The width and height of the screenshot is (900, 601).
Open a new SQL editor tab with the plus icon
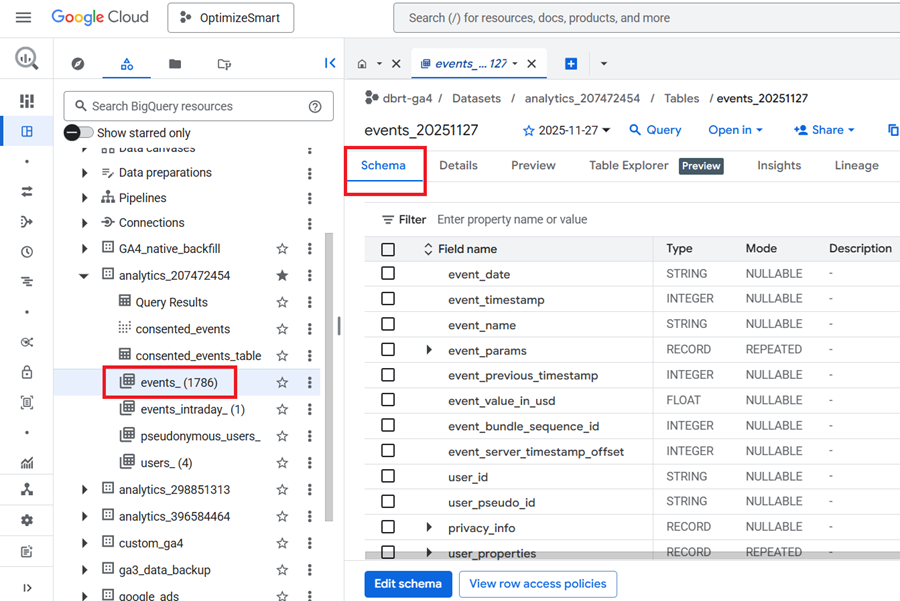pyautogui.click(x=570, y=62)
